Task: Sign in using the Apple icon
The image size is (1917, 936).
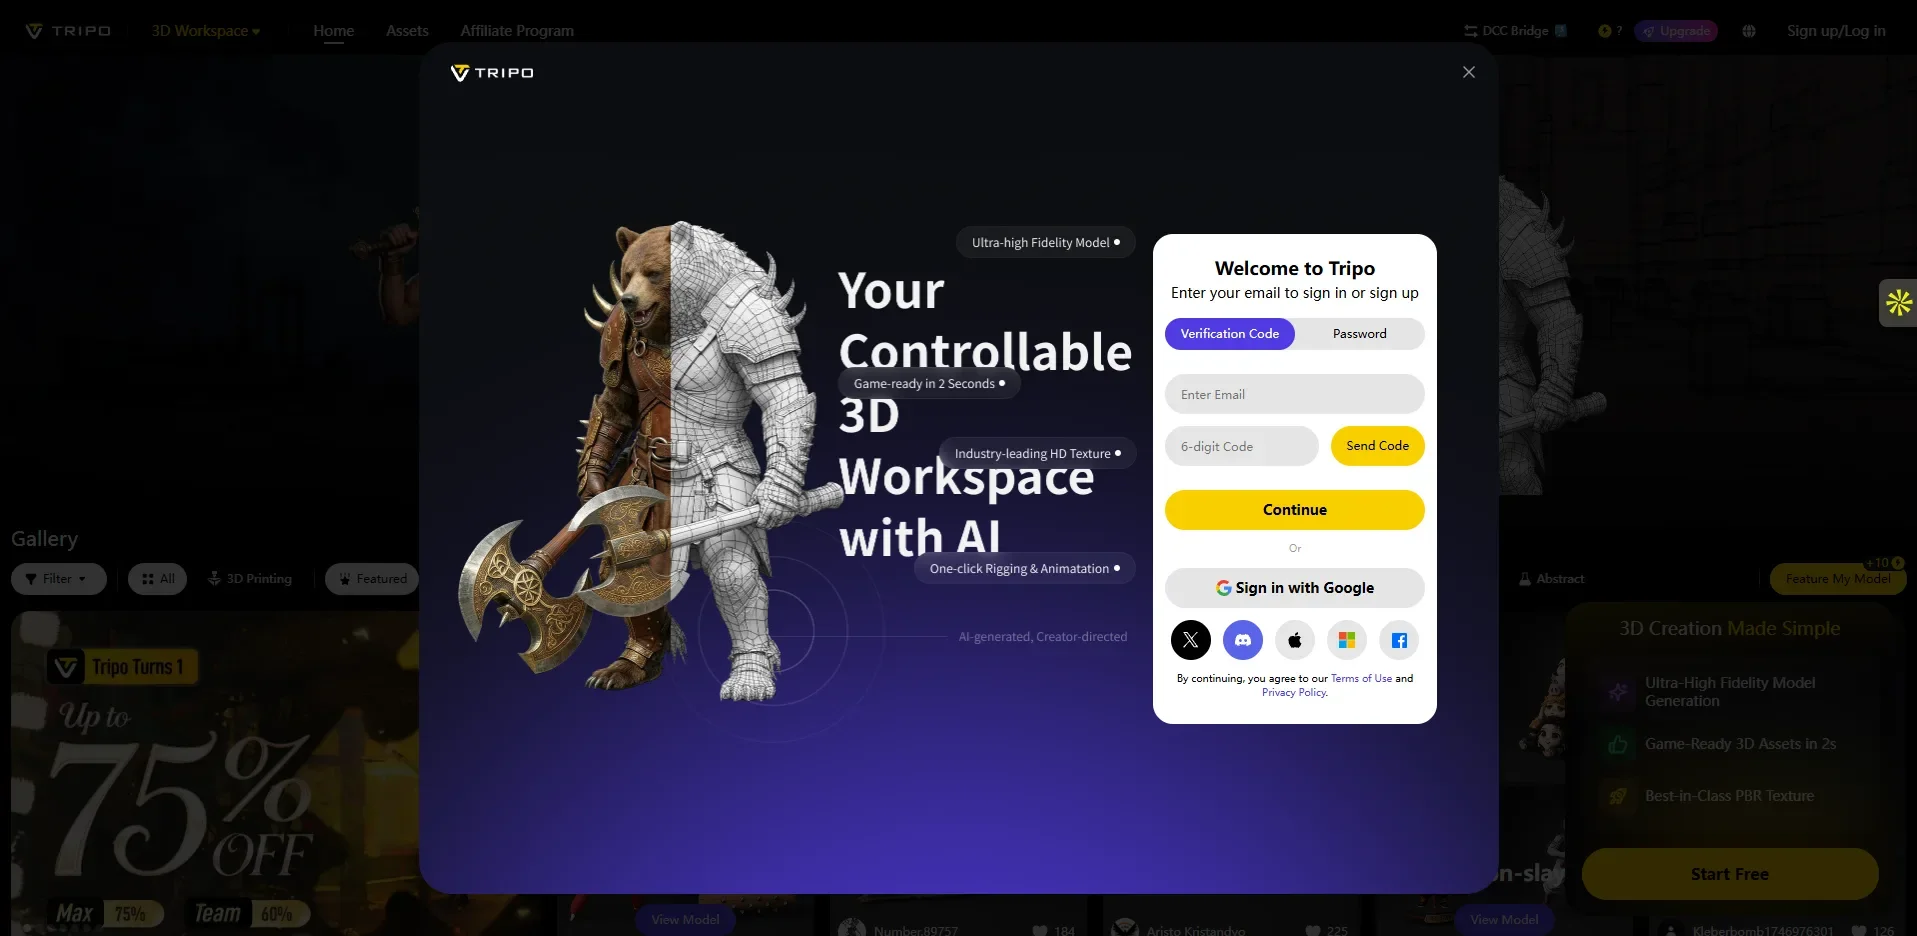Action: pyautogui.click(x=1294, y=640)
